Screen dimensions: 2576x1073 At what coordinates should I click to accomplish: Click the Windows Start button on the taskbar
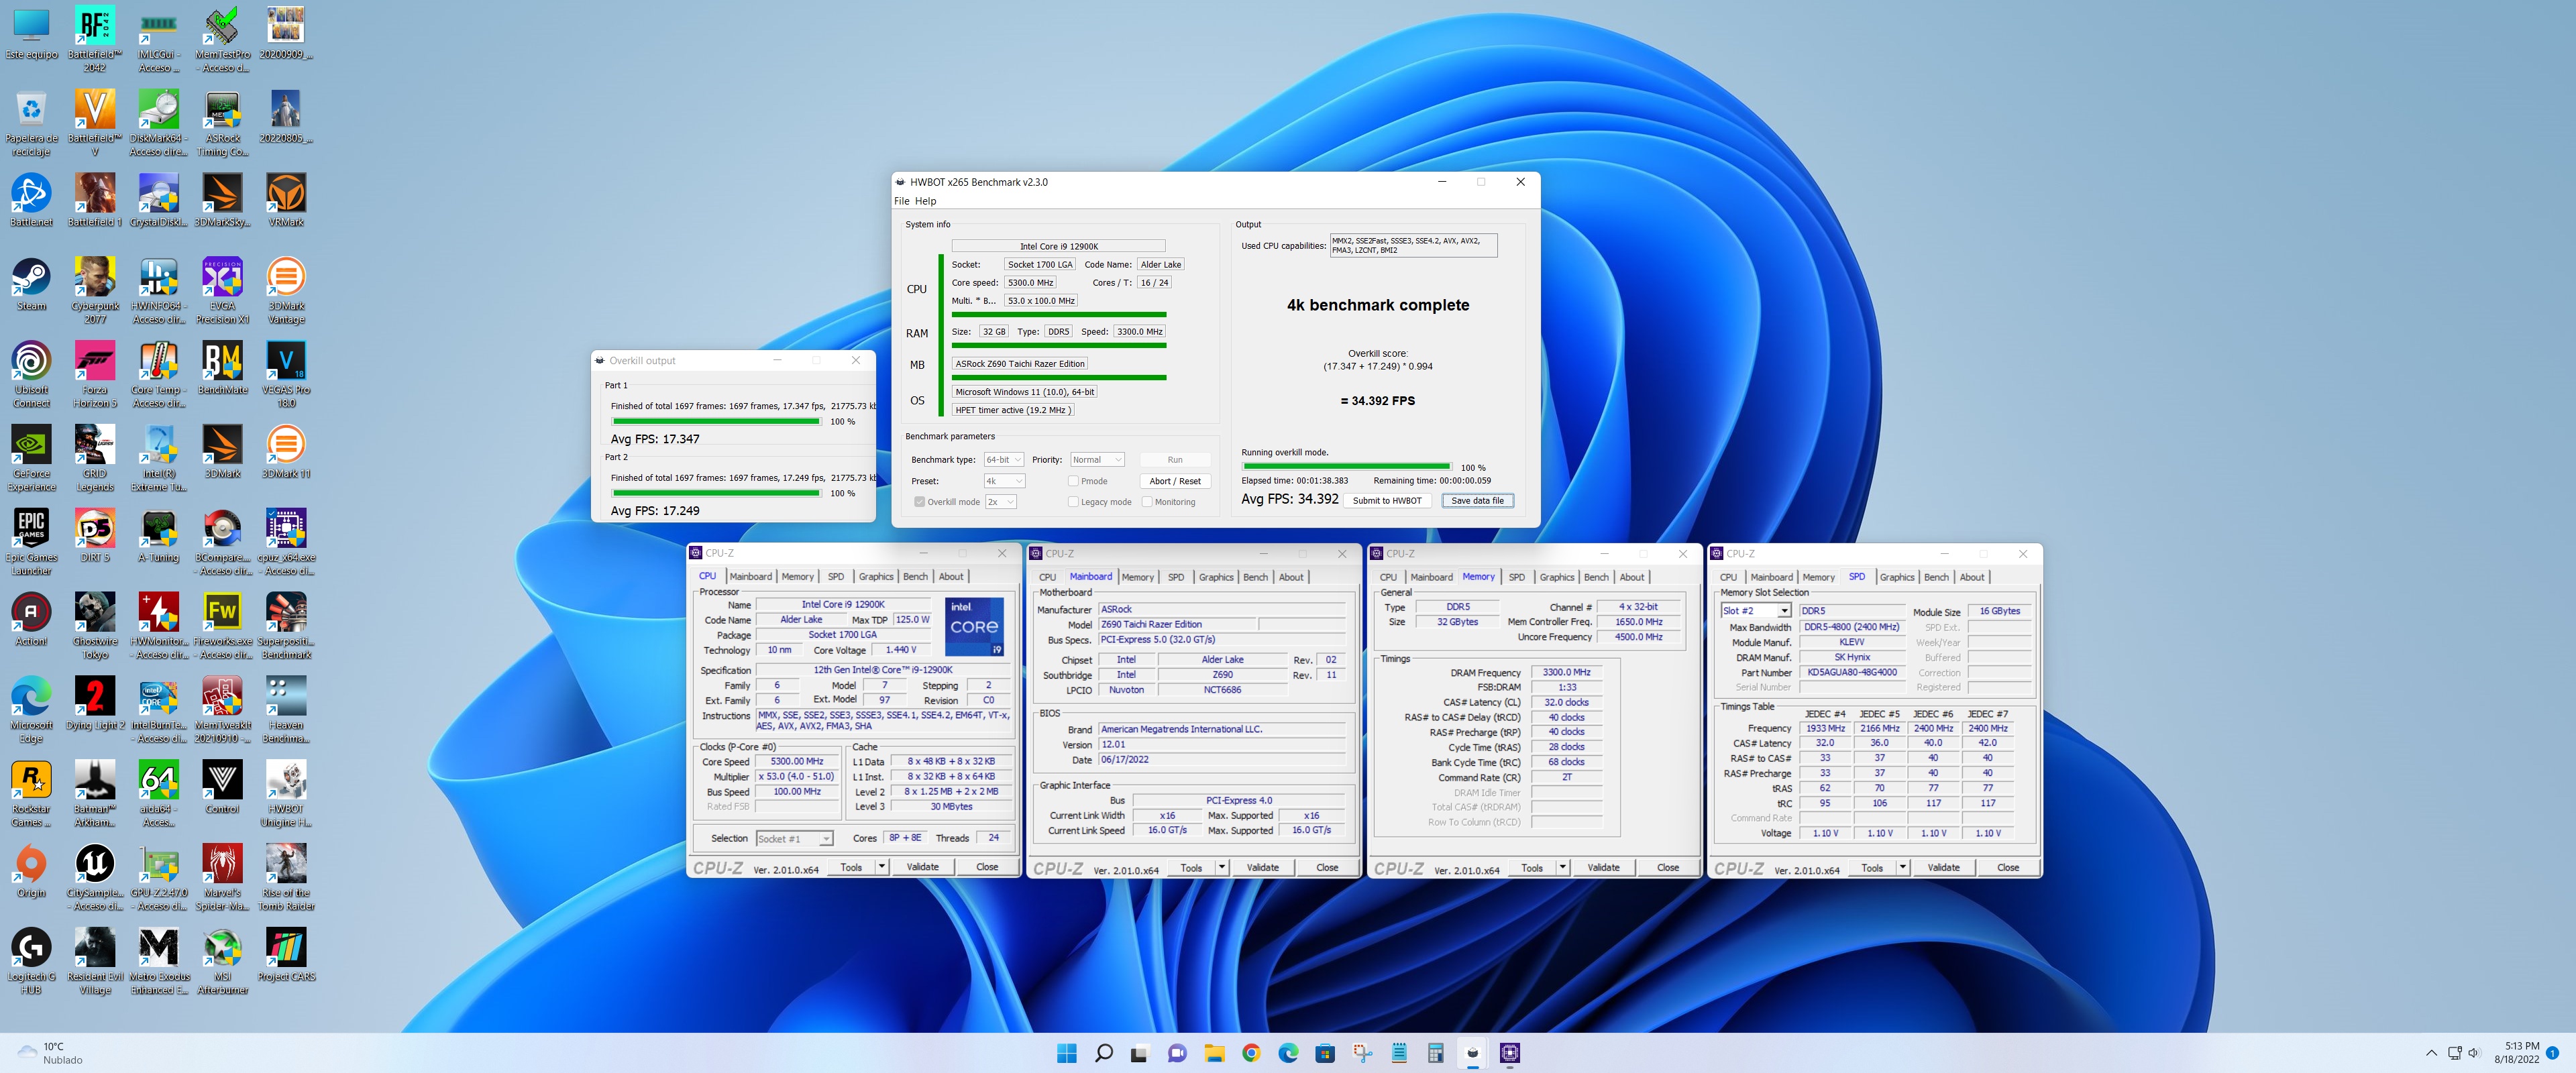click(1066, 1053)
